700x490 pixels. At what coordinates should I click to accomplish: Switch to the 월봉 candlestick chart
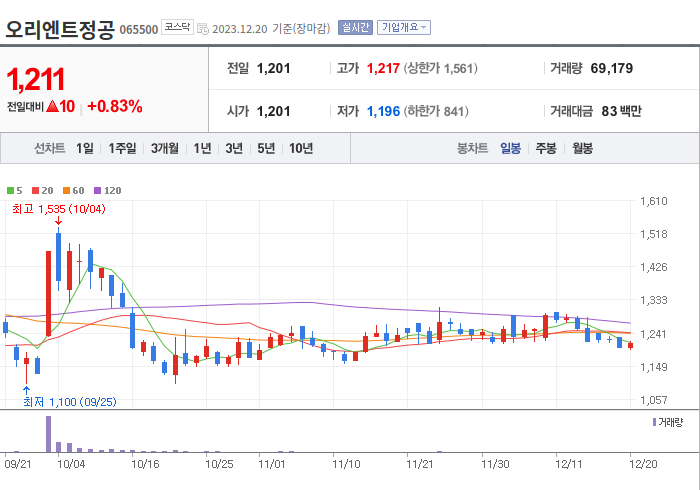(583, 148)
